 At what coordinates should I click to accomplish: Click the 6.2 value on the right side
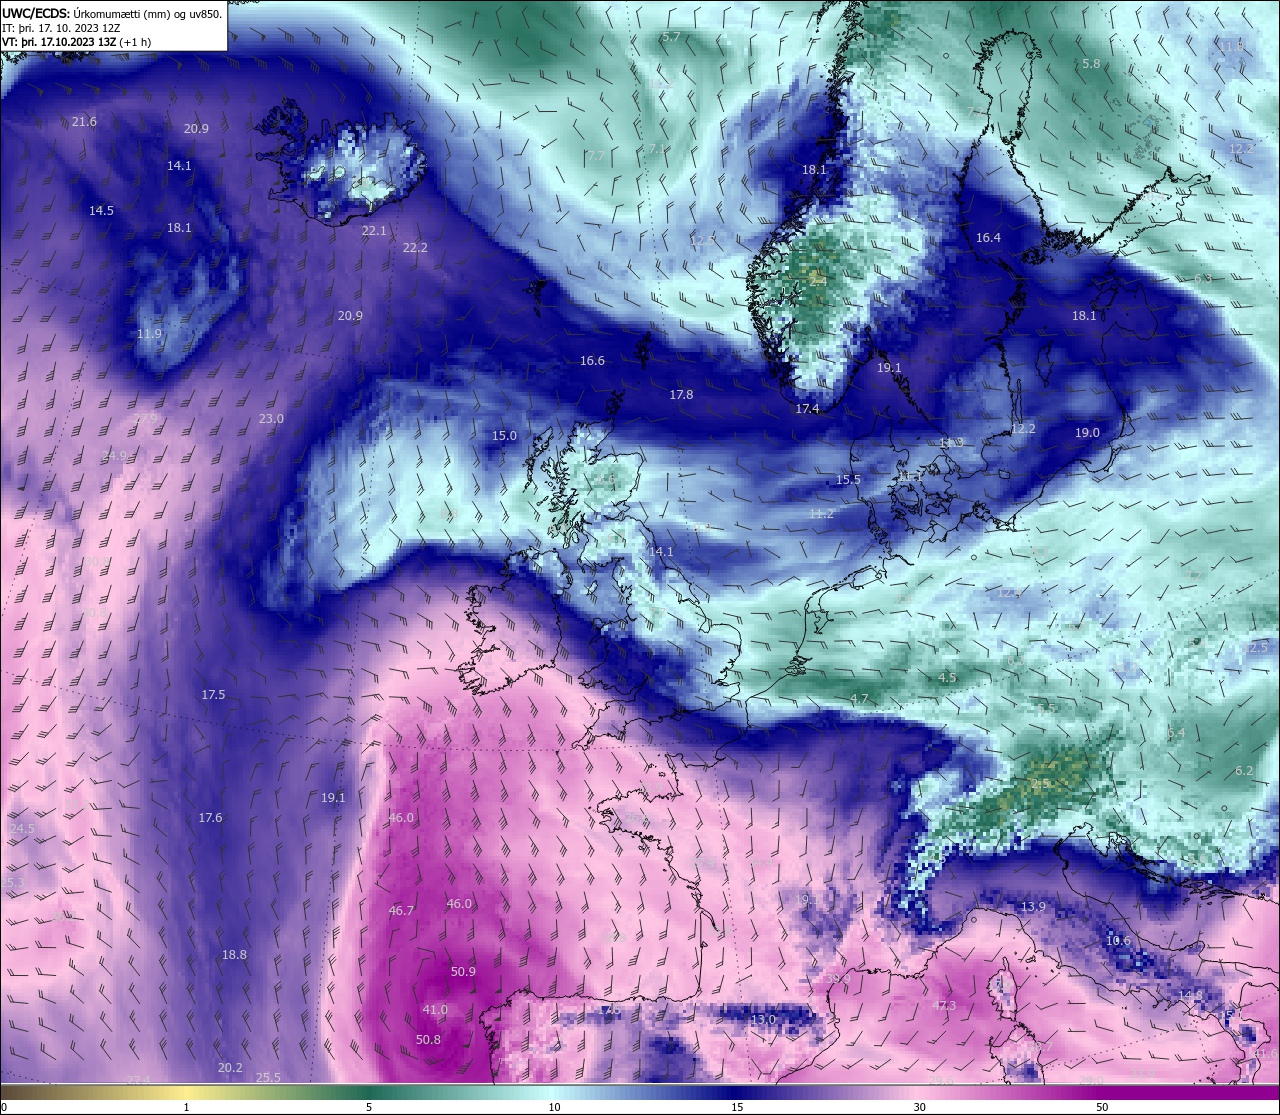[1244, 771]
